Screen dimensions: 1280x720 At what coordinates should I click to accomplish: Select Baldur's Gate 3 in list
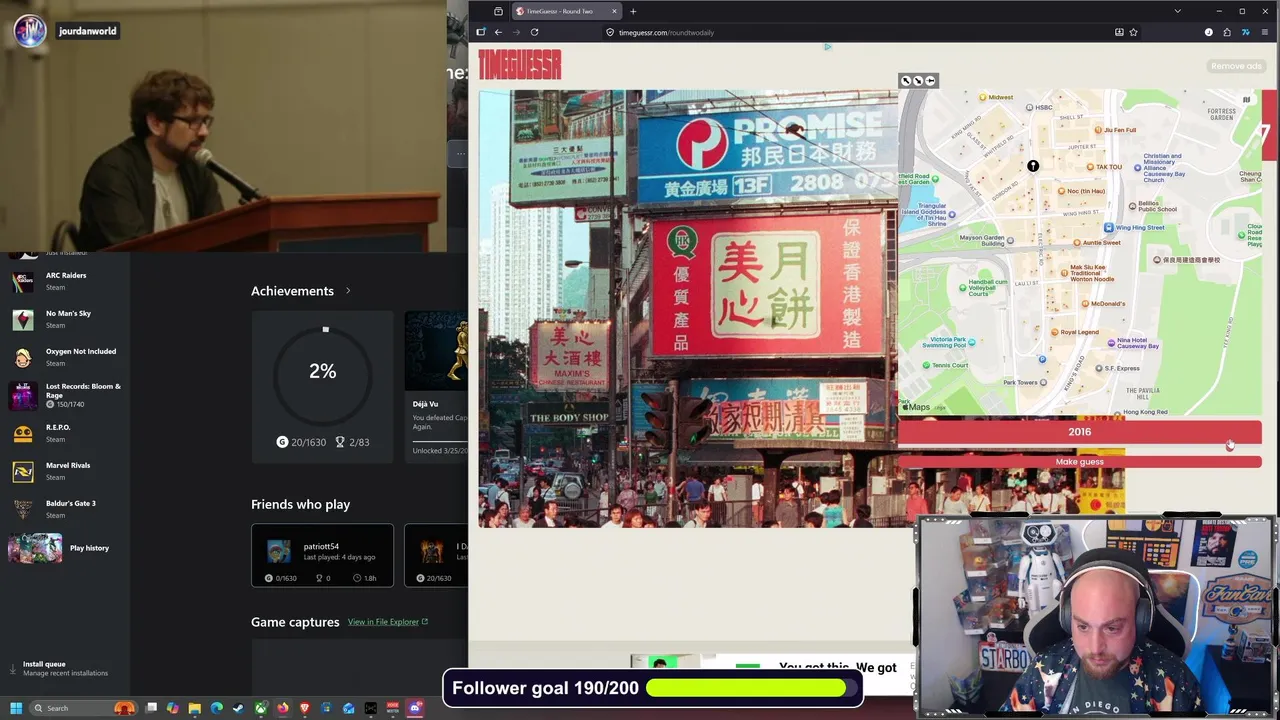point(65,509)
